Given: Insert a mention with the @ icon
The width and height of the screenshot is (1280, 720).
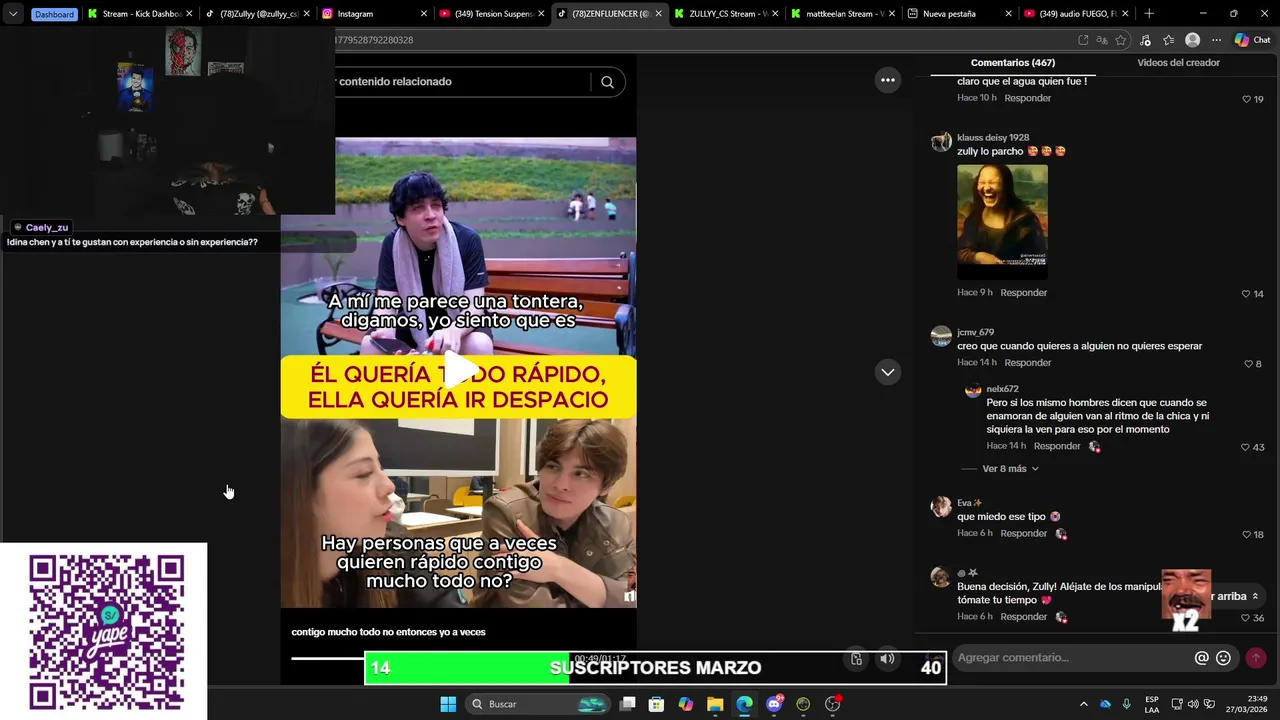Looking at the screenshot, I should [x=1202, y=658].
